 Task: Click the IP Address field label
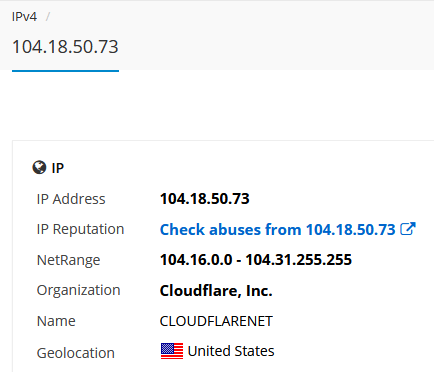point(71,199)
